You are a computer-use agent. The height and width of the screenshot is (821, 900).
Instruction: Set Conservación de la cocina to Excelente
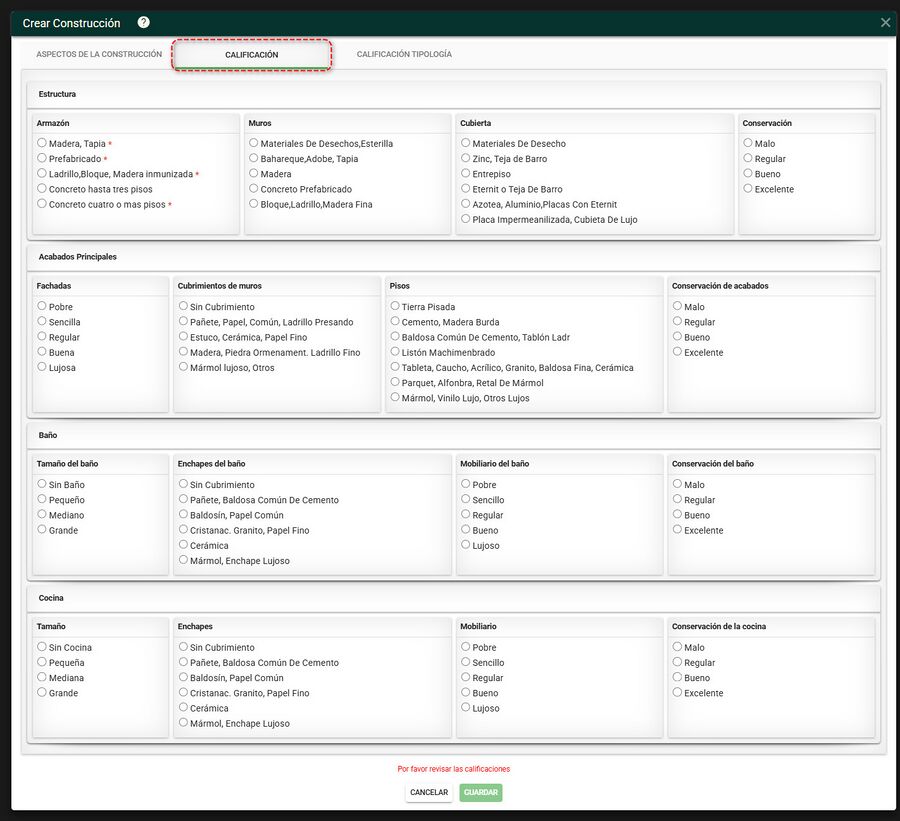pyautogui.click(x=677, y=692)
